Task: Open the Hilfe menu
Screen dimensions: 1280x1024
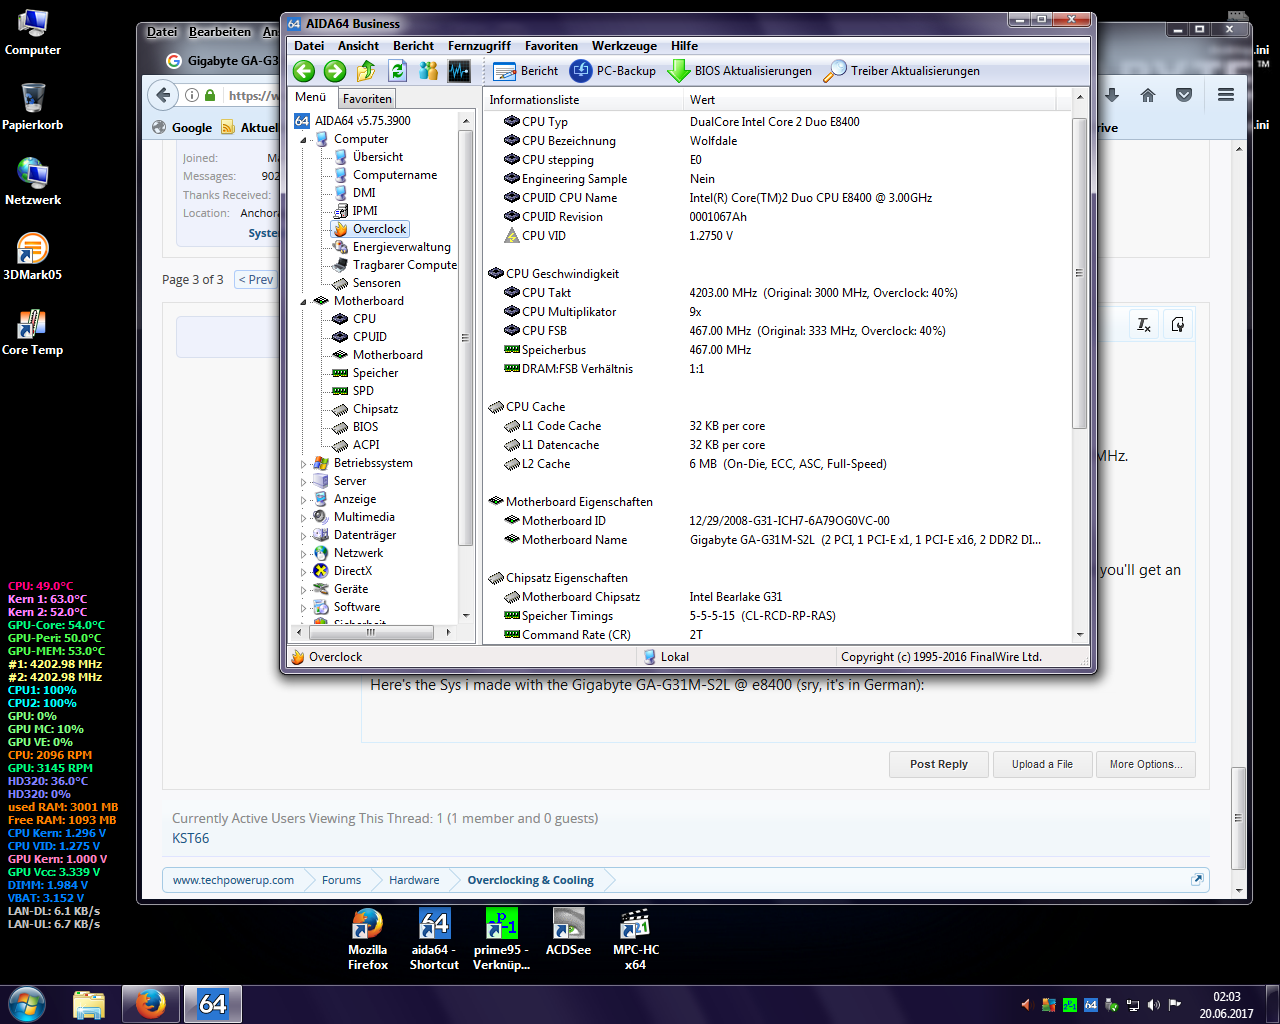Action: [x=684, y=46]
